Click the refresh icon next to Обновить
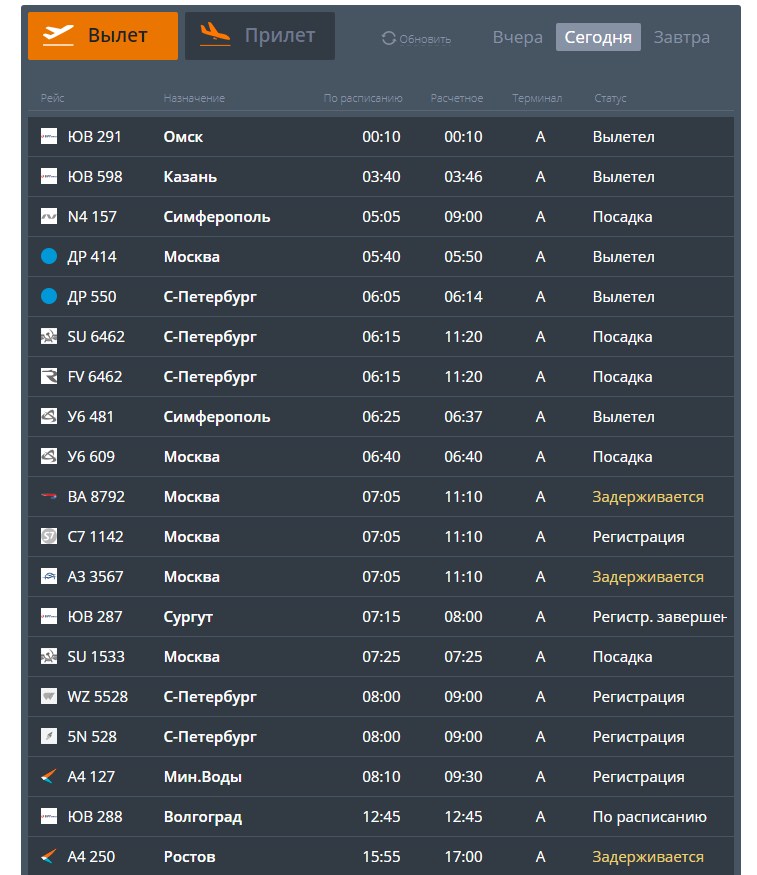Image resolution: width=757 pixels, height=875 pixels. pyautogui.click(x=388, y=39)
